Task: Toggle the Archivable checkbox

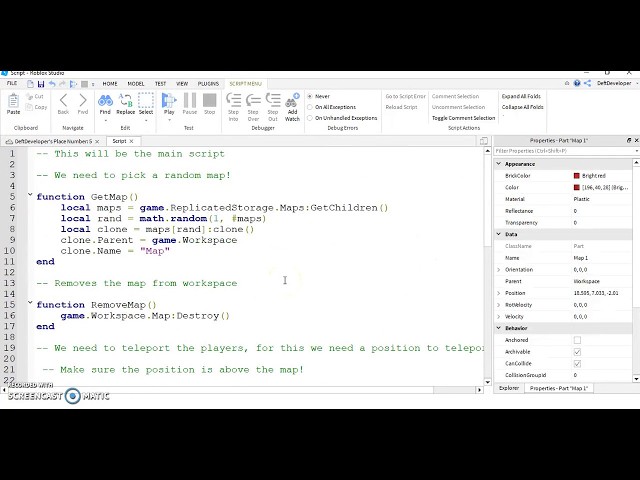Action: pyautogui.click(x=577, y=352)
